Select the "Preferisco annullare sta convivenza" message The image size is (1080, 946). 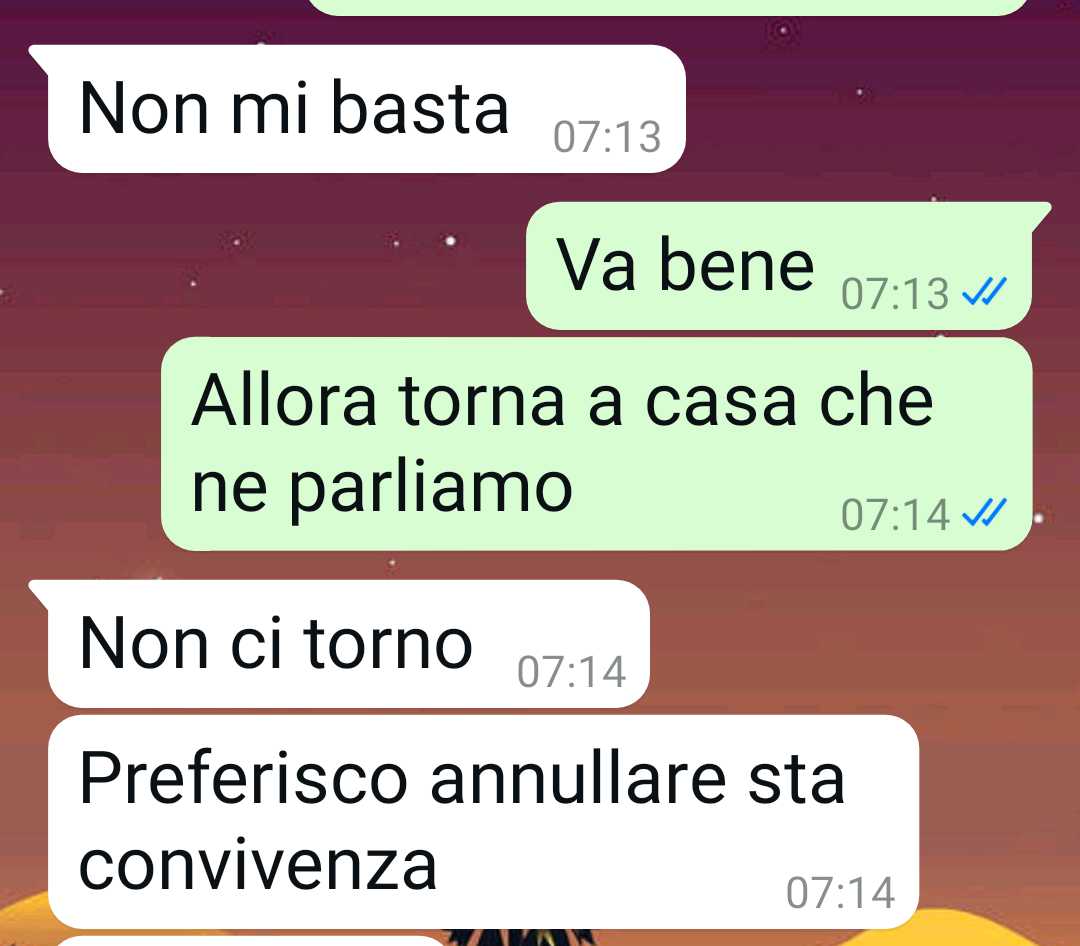click(x=484, y=822)
